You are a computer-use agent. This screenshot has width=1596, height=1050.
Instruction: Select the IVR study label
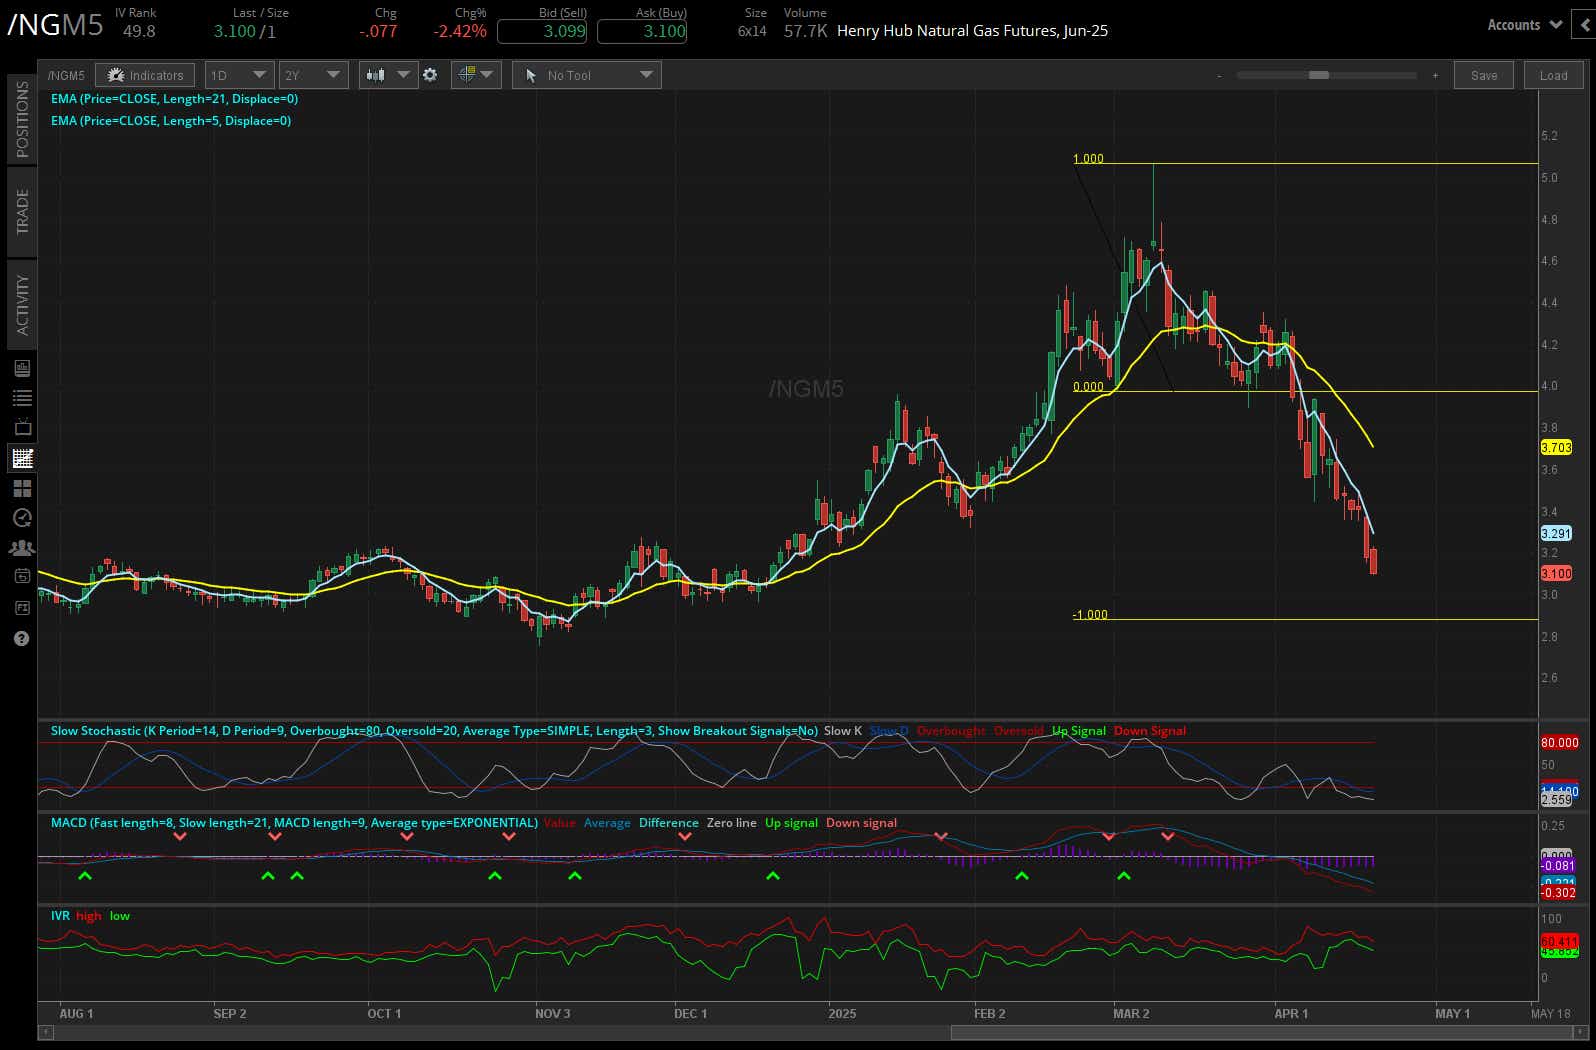(60, 916)
